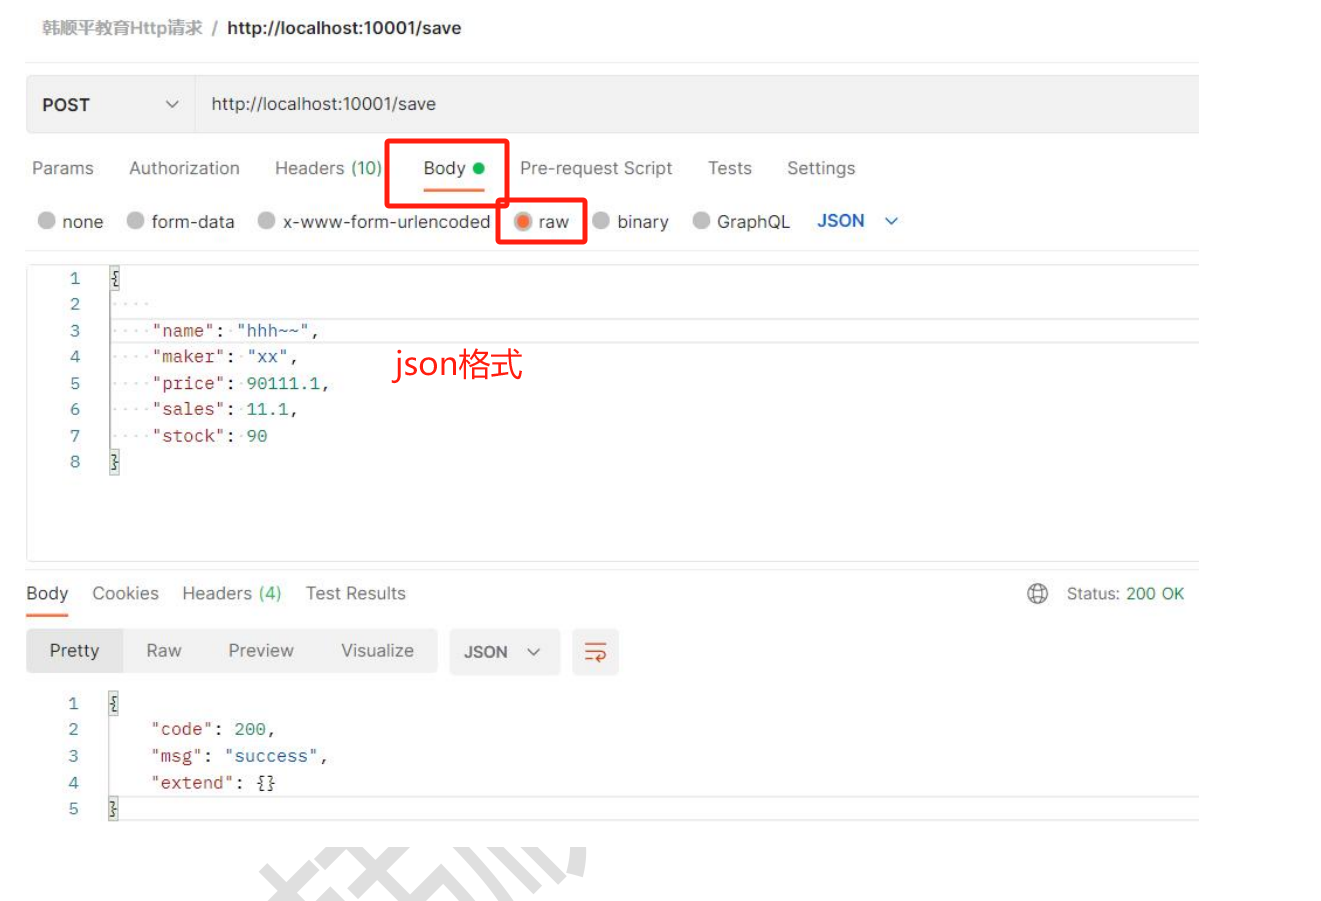Open the Tests tab
Image resolution: width=1321 pixels, height=901 pixels.
click(730, 168)
